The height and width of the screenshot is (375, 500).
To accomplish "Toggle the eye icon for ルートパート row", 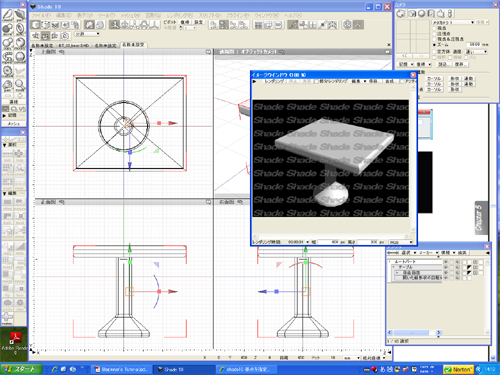I will coord(446,262).
